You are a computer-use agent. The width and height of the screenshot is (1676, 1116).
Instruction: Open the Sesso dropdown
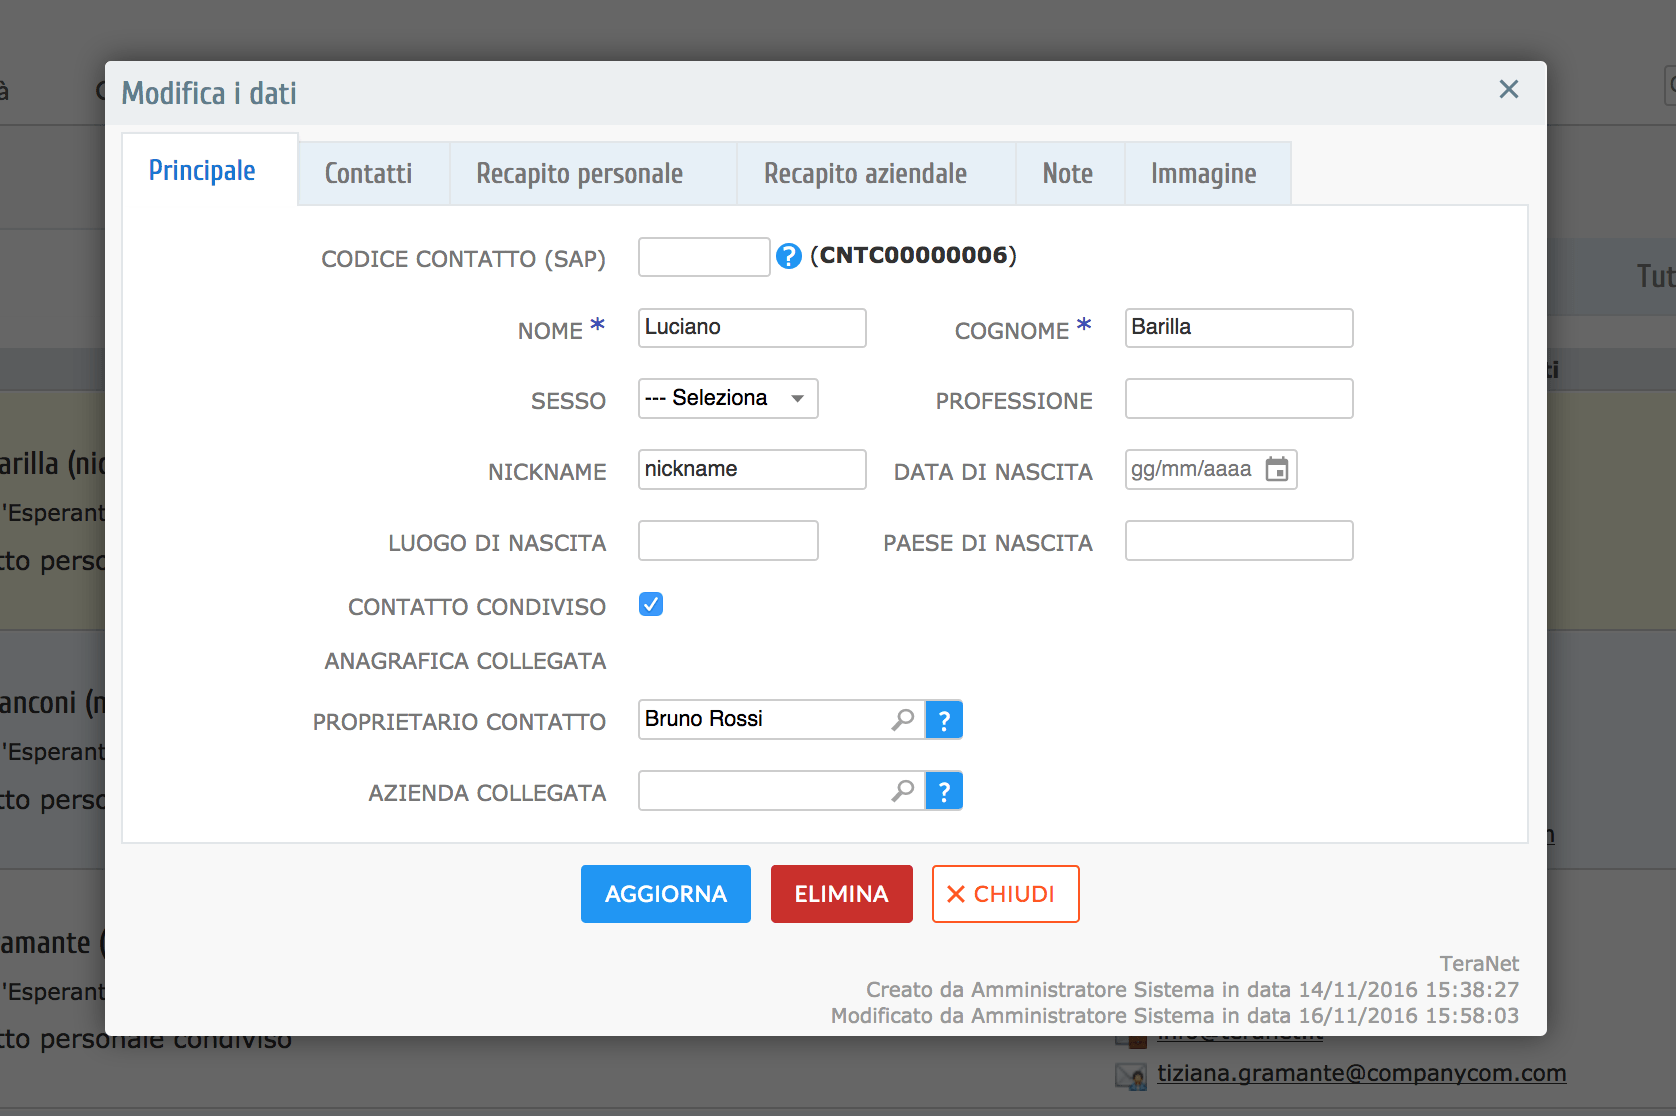(x=728, y=398)
